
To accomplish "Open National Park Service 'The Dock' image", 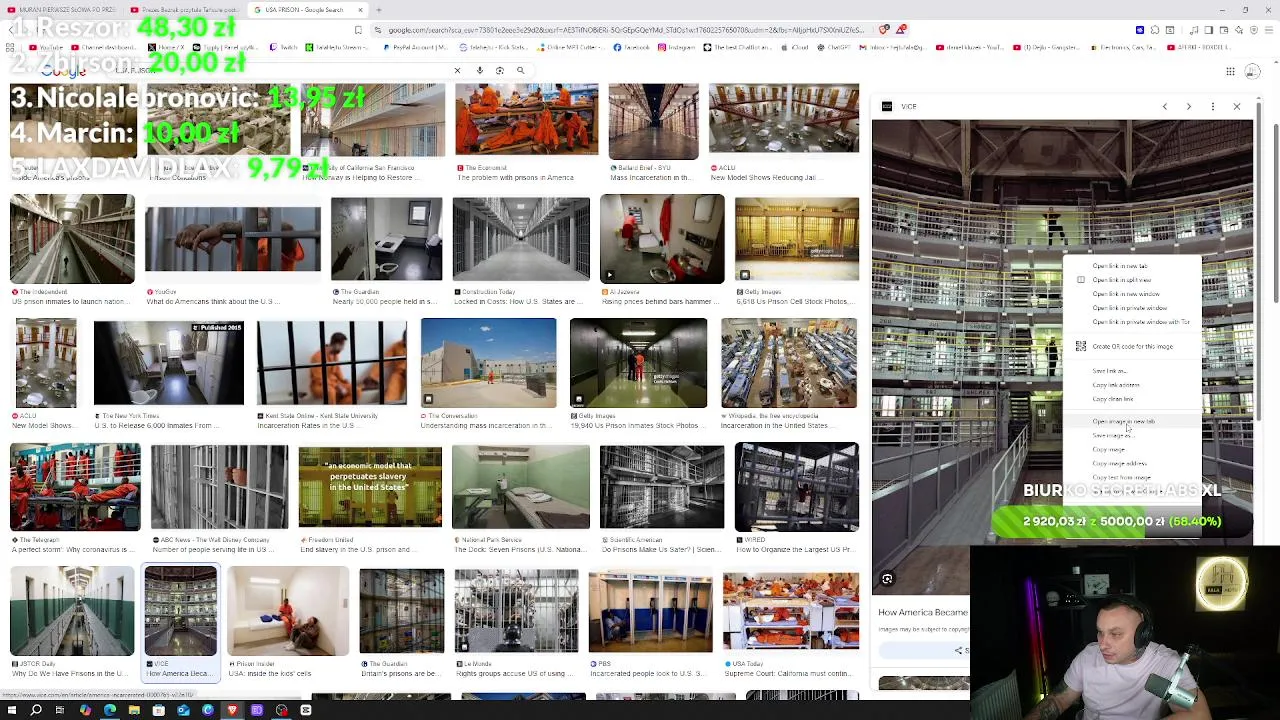I will [521, 487].
